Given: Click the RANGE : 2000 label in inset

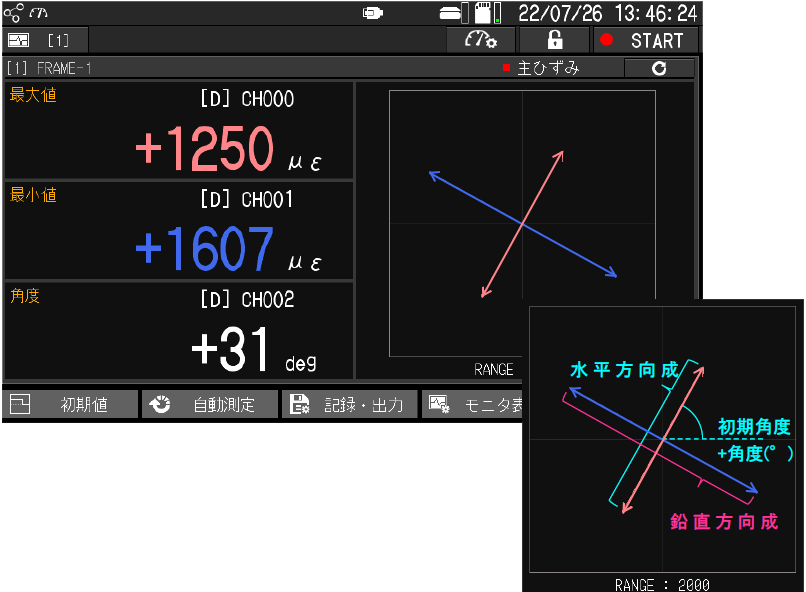Looking at the screenshot, I should [x=662, y=585].
